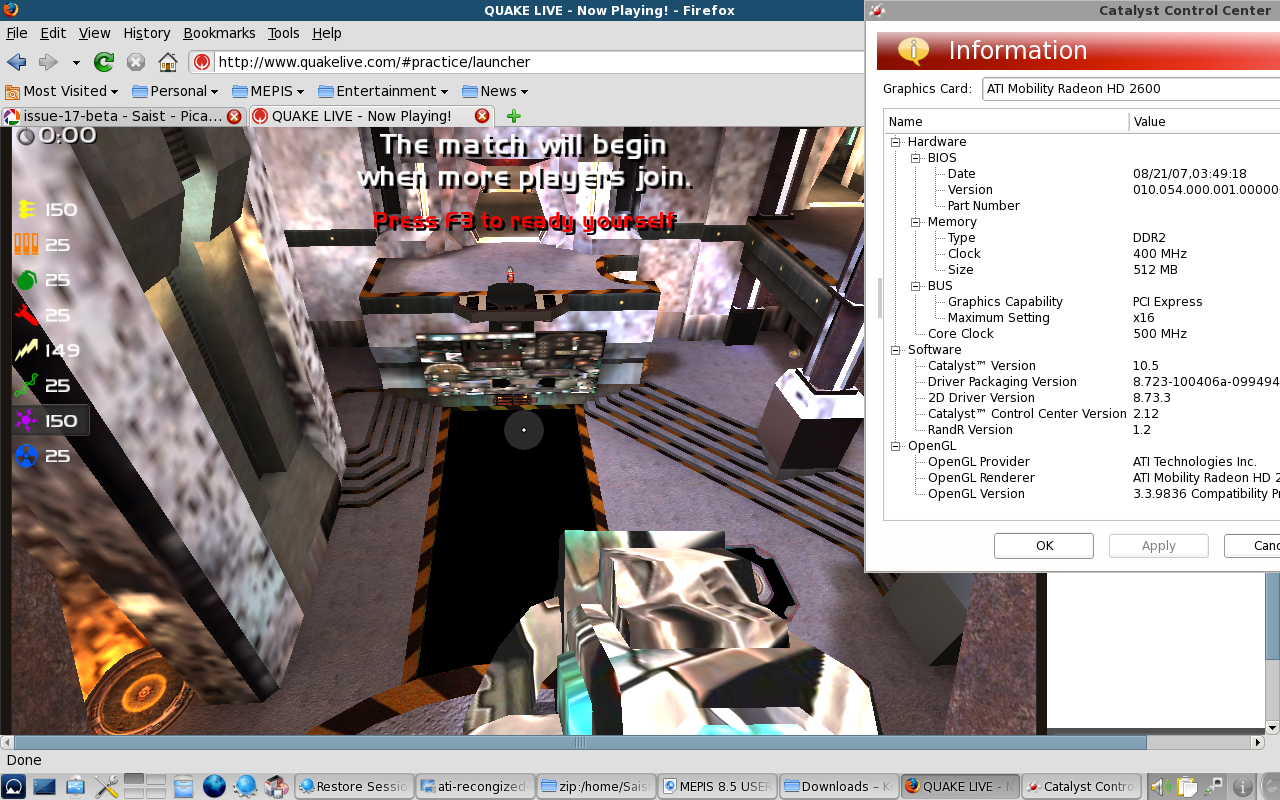Switch to the ati-recongized taskbar window
The width and height of the screenshot is (1280, 800).
coord(474,787)
